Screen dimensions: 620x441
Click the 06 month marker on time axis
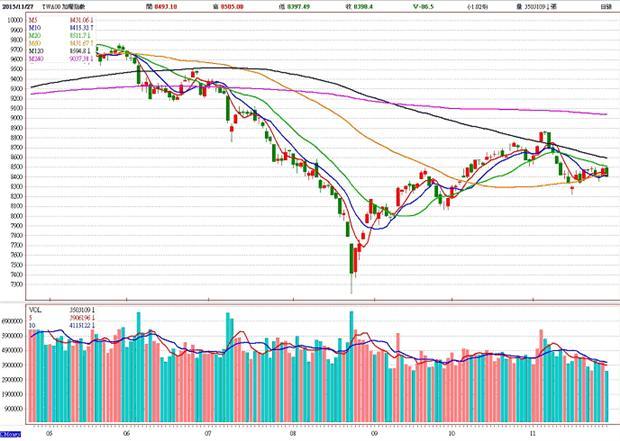coord(126,434)
